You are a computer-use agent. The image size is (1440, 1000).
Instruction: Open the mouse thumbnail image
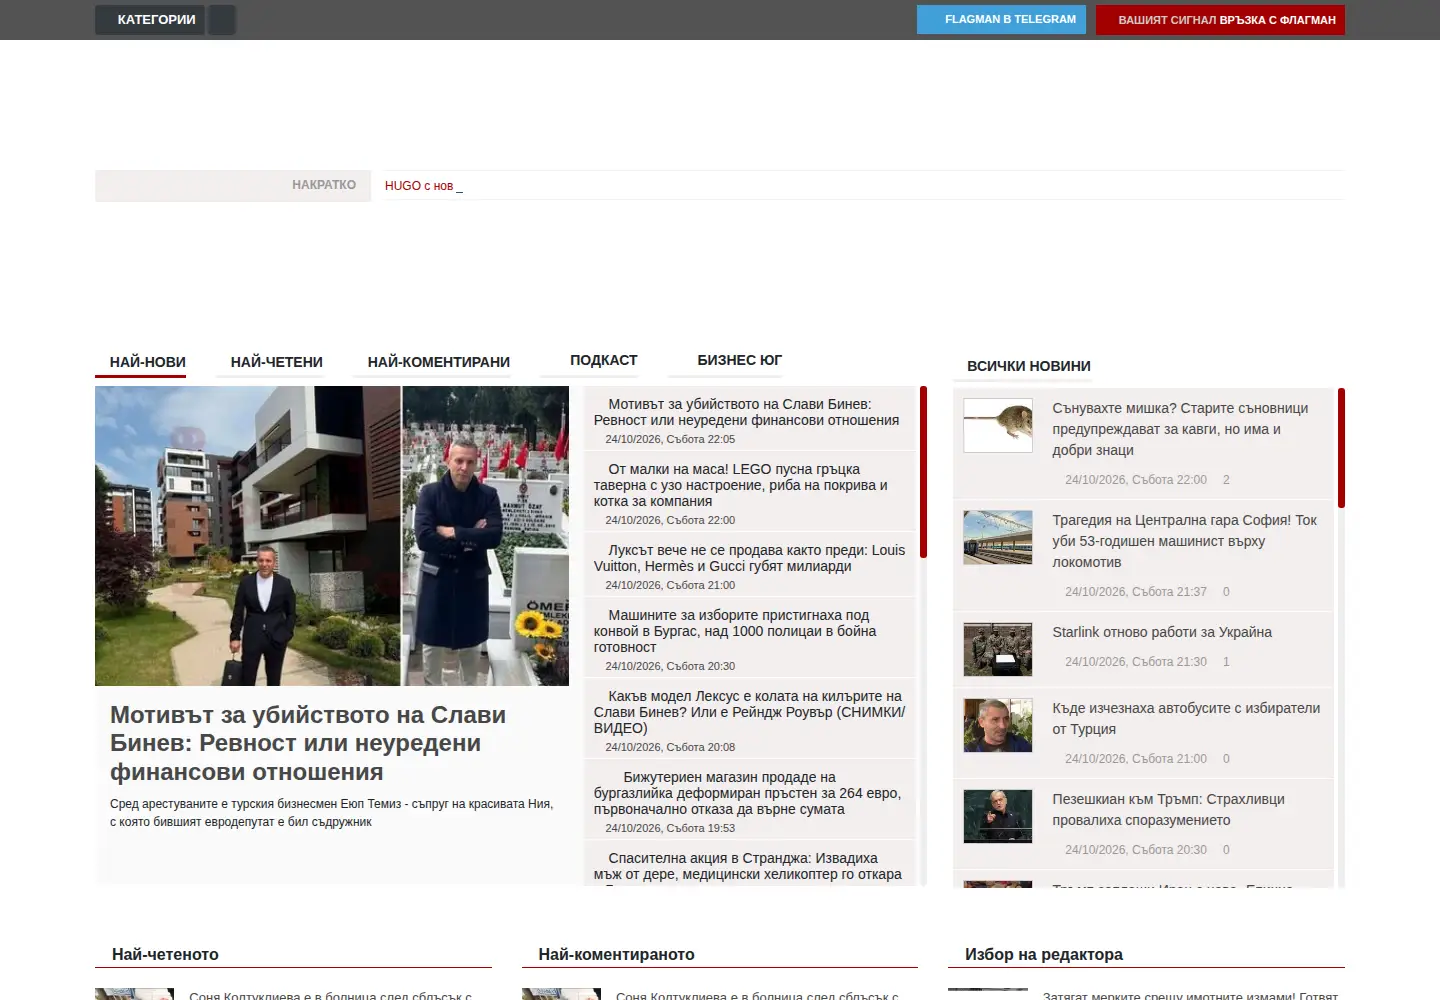(x=998, y=425)
